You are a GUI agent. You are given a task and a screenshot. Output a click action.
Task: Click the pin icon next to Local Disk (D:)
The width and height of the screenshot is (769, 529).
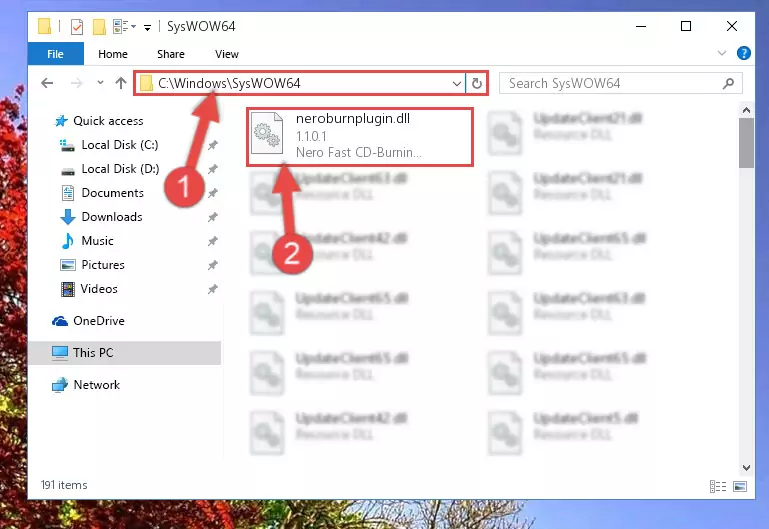tap(212, 169)
